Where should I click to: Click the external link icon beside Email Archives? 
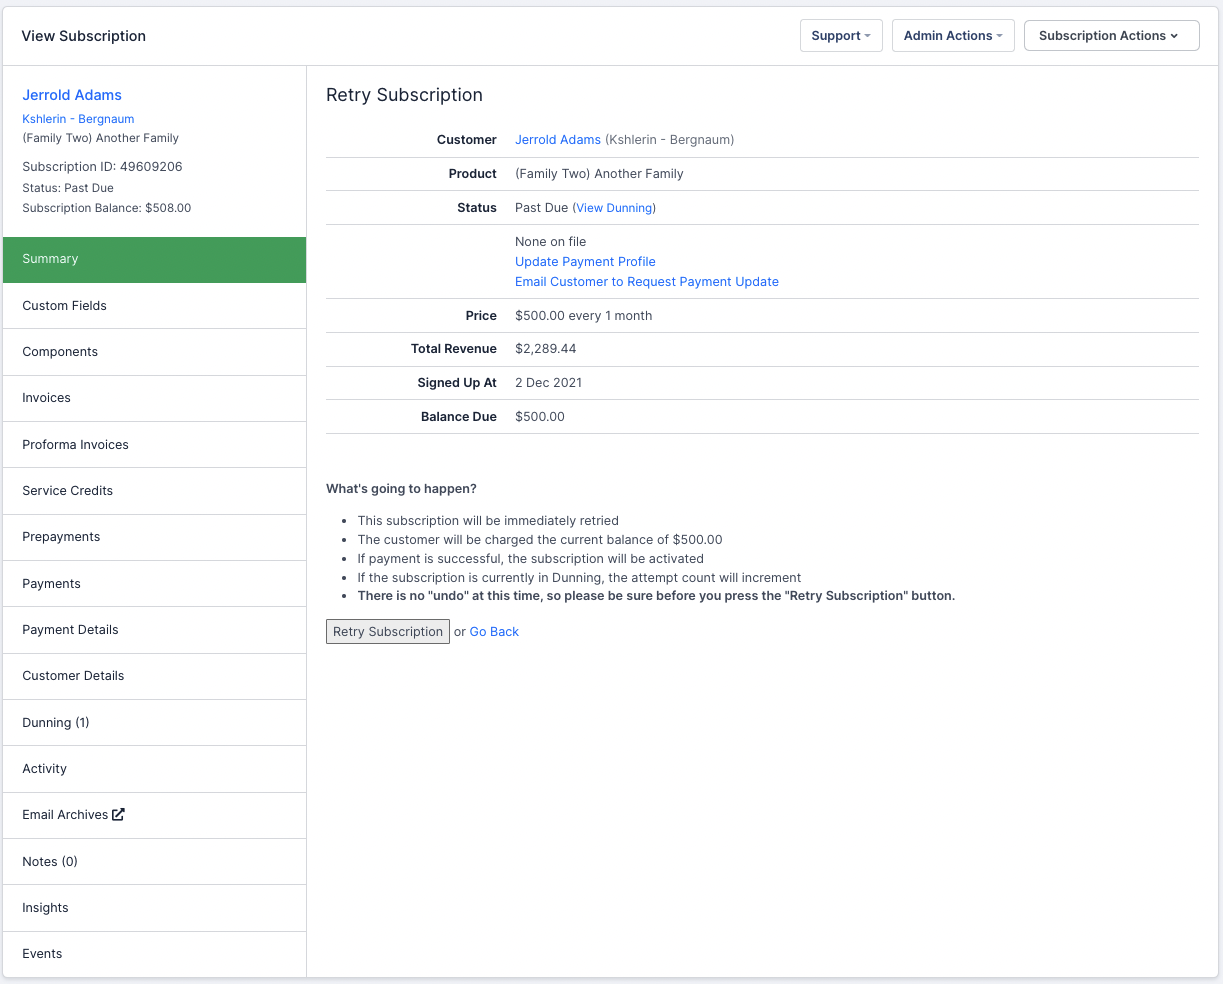pos(118,814)
